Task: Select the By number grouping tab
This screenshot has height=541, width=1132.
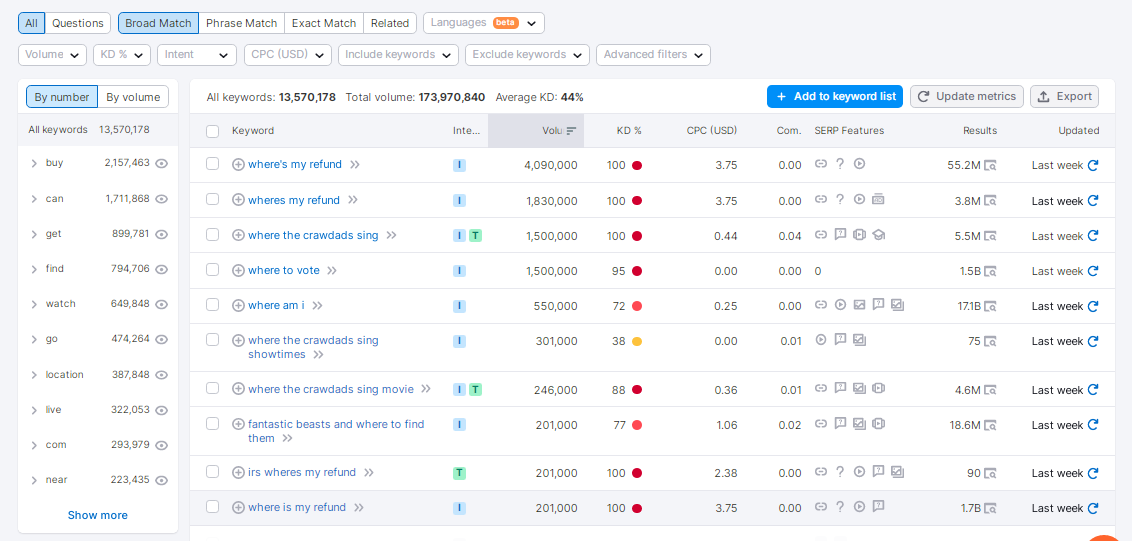Action: pos(62,97)
